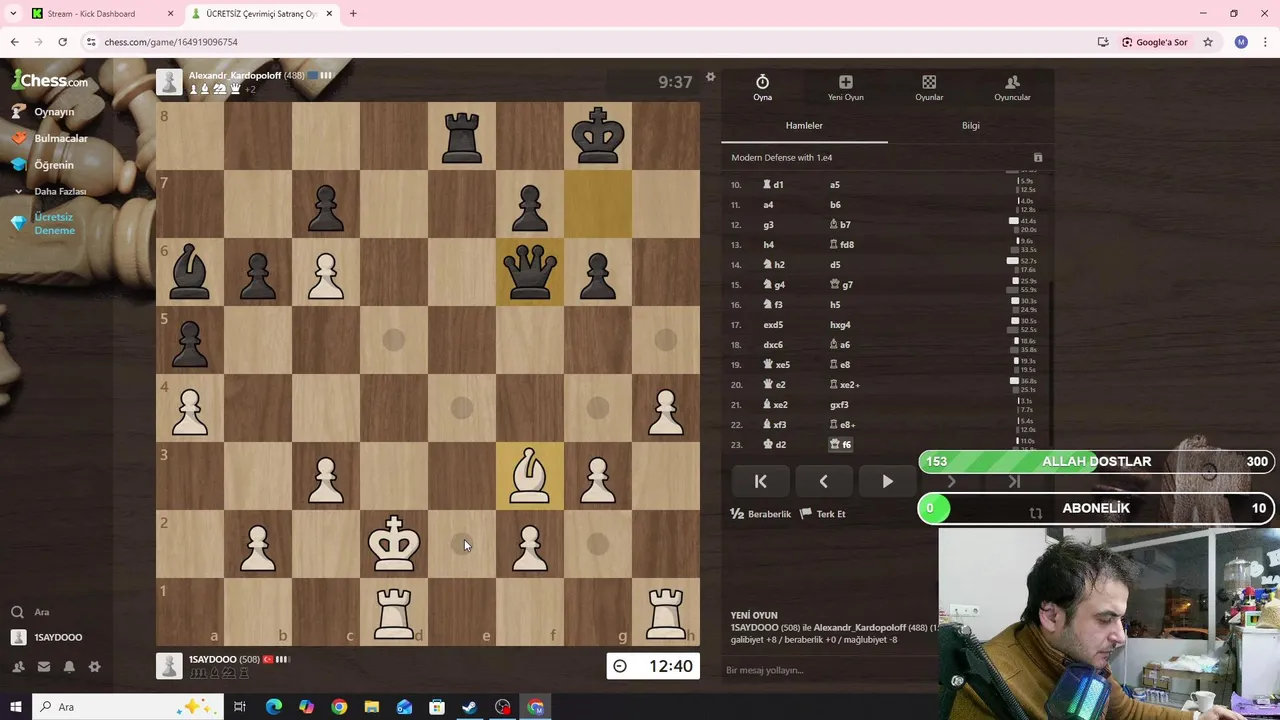Click the chess.com address bar
Image resolution: width=1280 pixels, height=720 pixels.
tap(590, 42)
